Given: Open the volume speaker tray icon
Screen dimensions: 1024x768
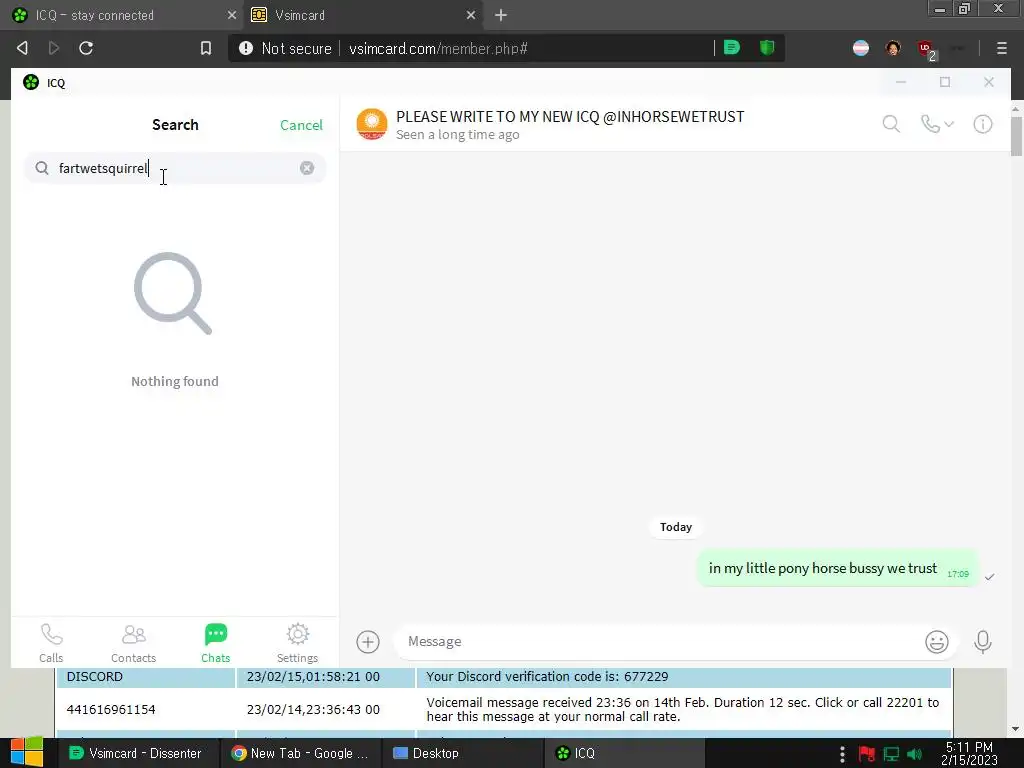Looking at the screenshot, I should coord(914,754).
